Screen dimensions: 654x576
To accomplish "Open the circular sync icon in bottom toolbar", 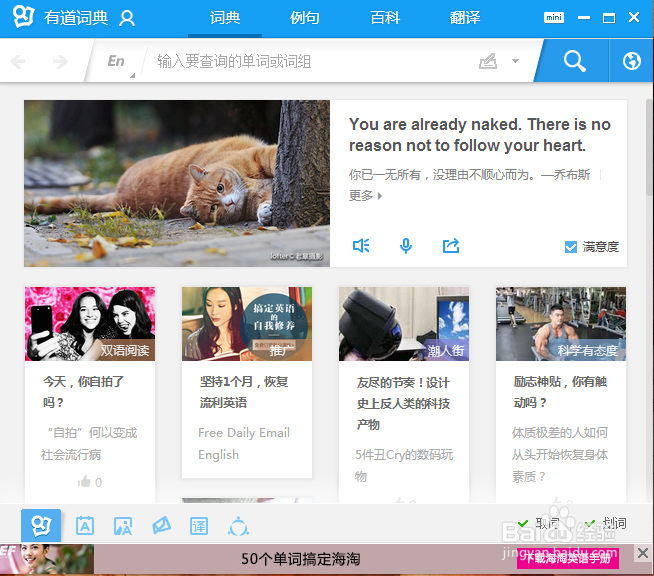I will pos(238,526).
